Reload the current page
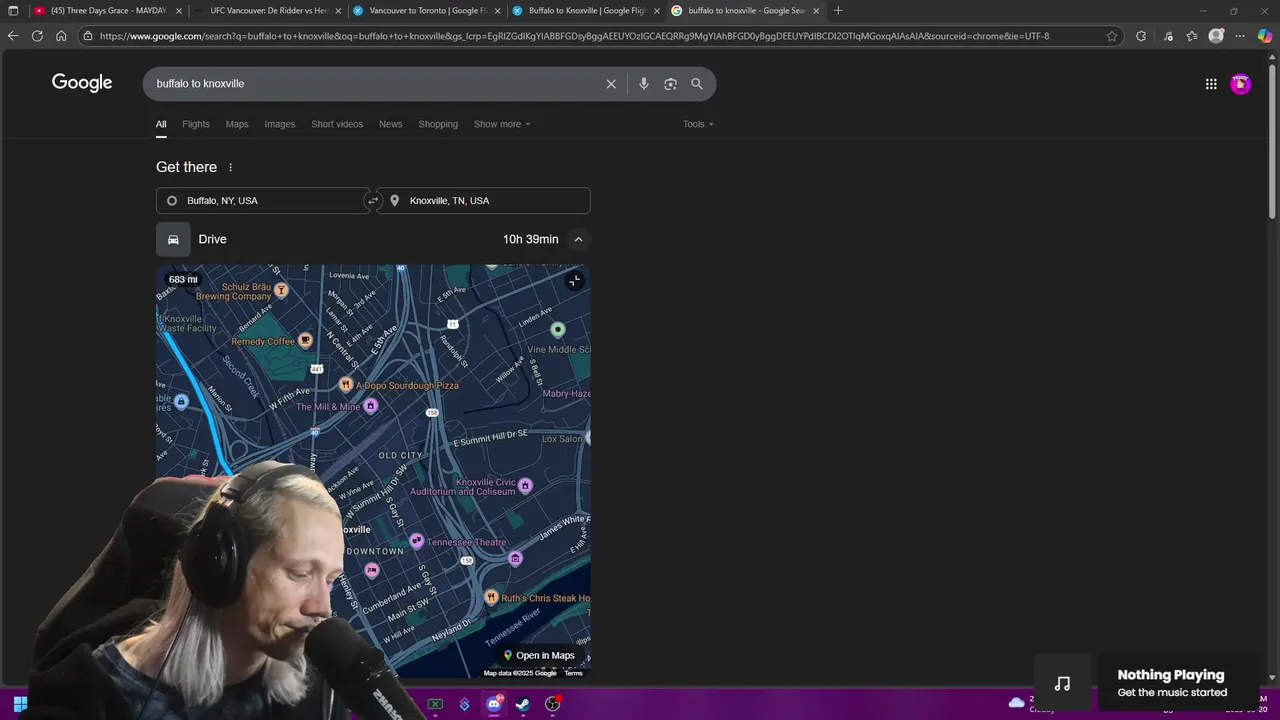The width and height of the screenshot is (1280, 720). (x=37, y=36)
